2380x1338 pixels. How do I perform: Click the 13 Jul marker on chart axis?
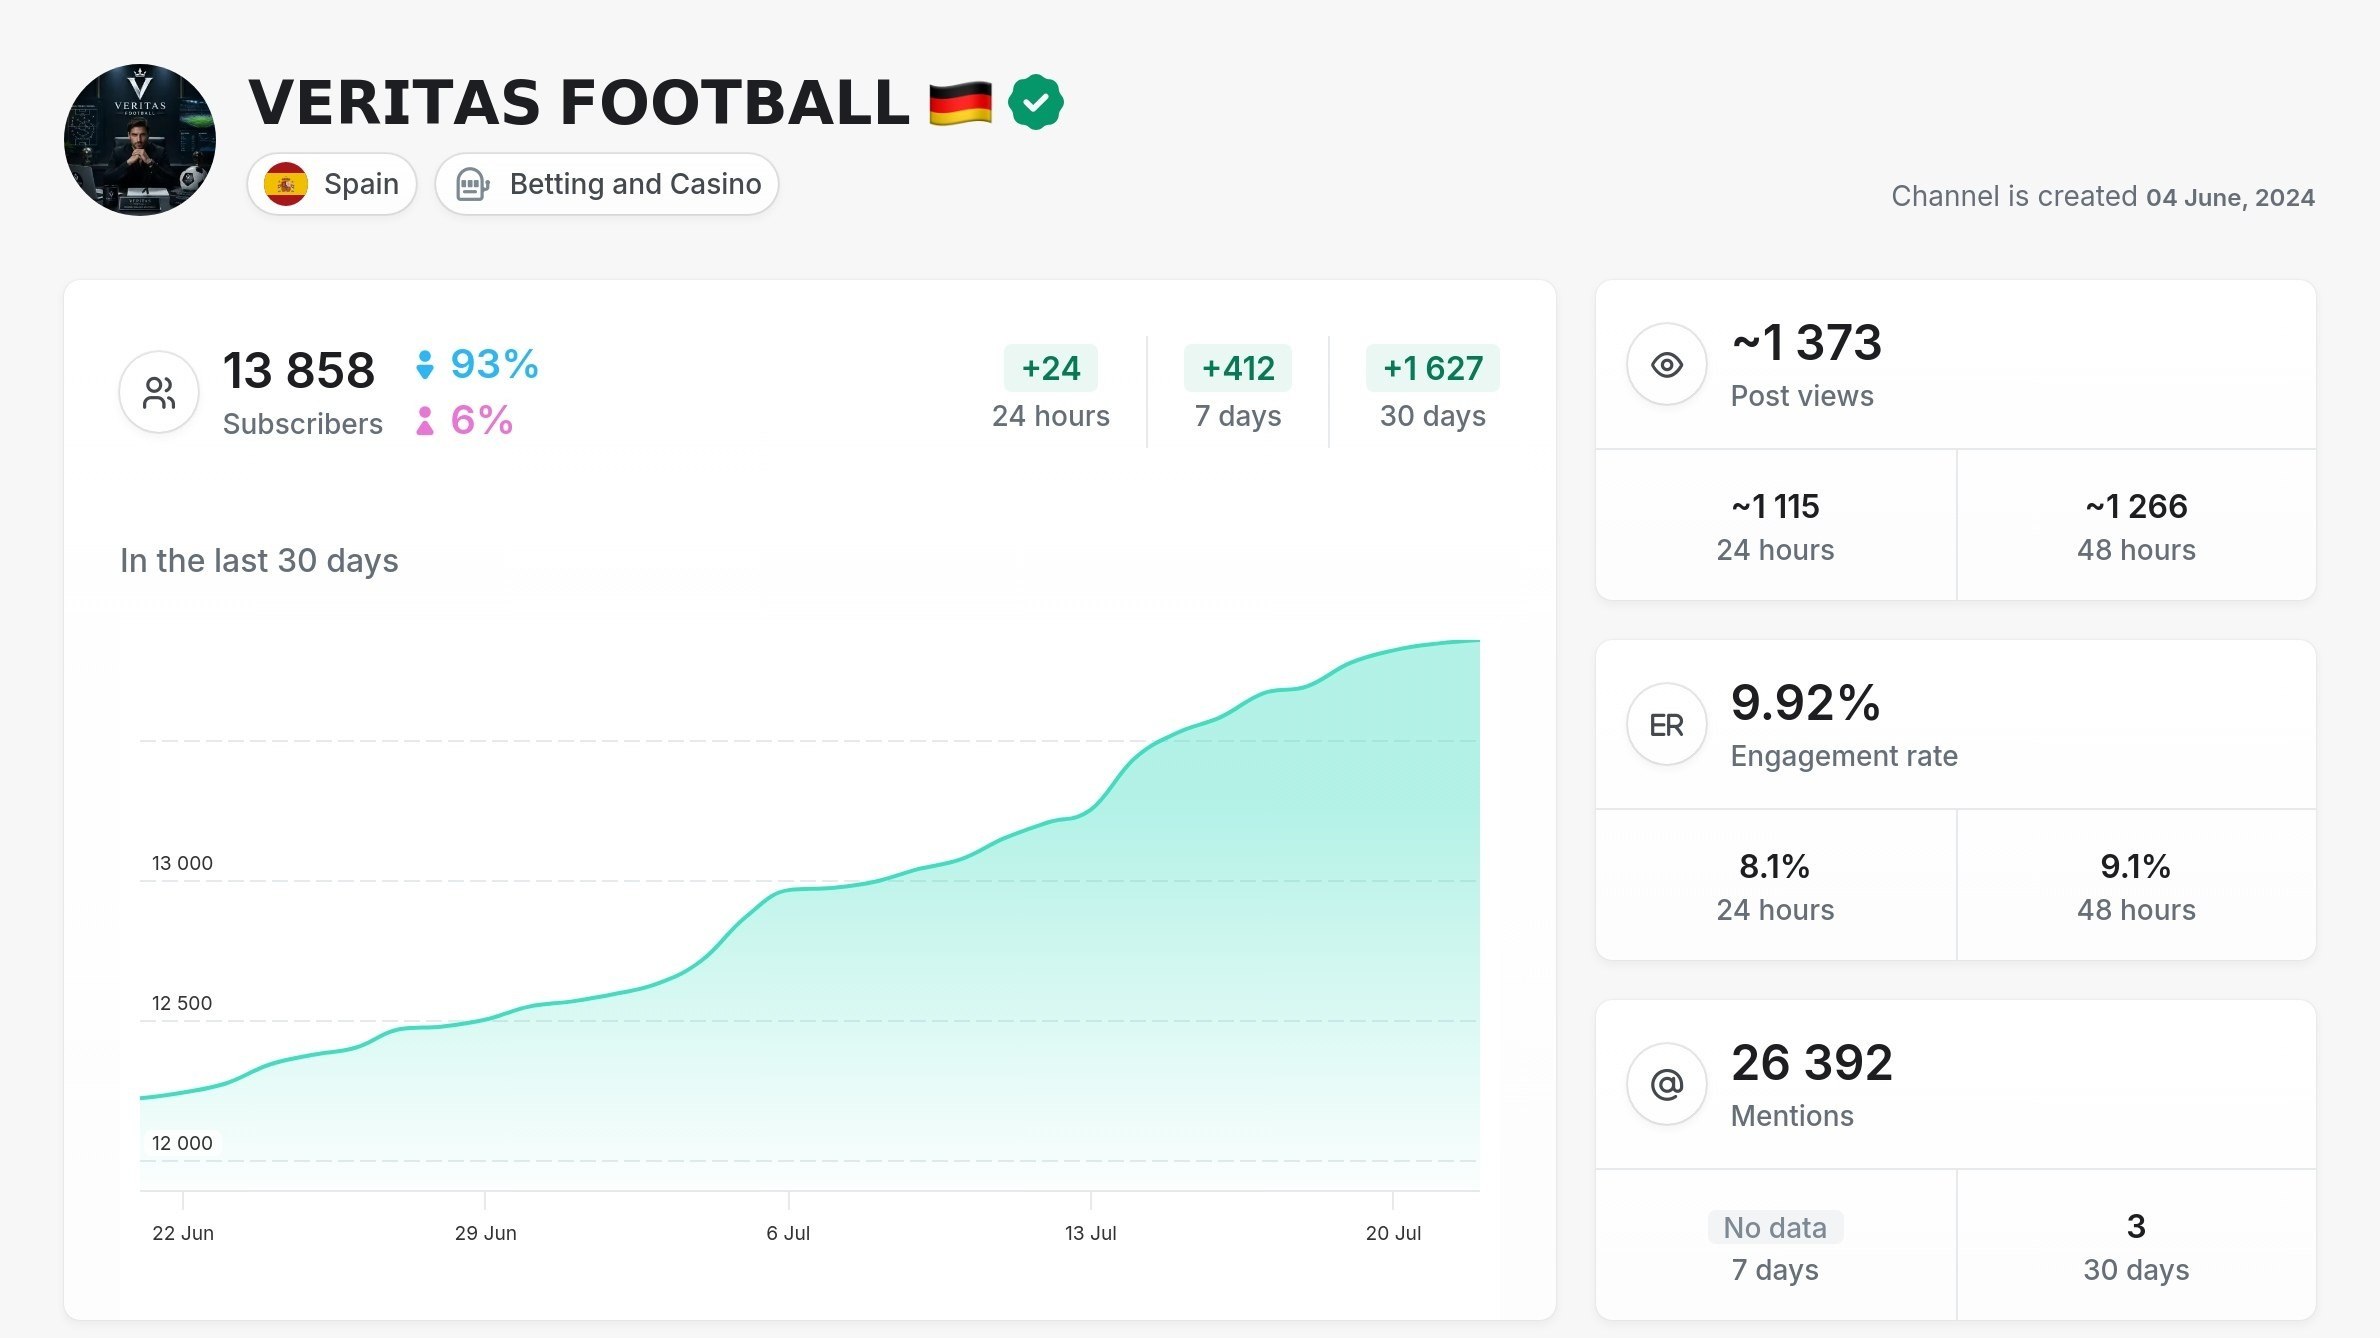point(1090,1233)
